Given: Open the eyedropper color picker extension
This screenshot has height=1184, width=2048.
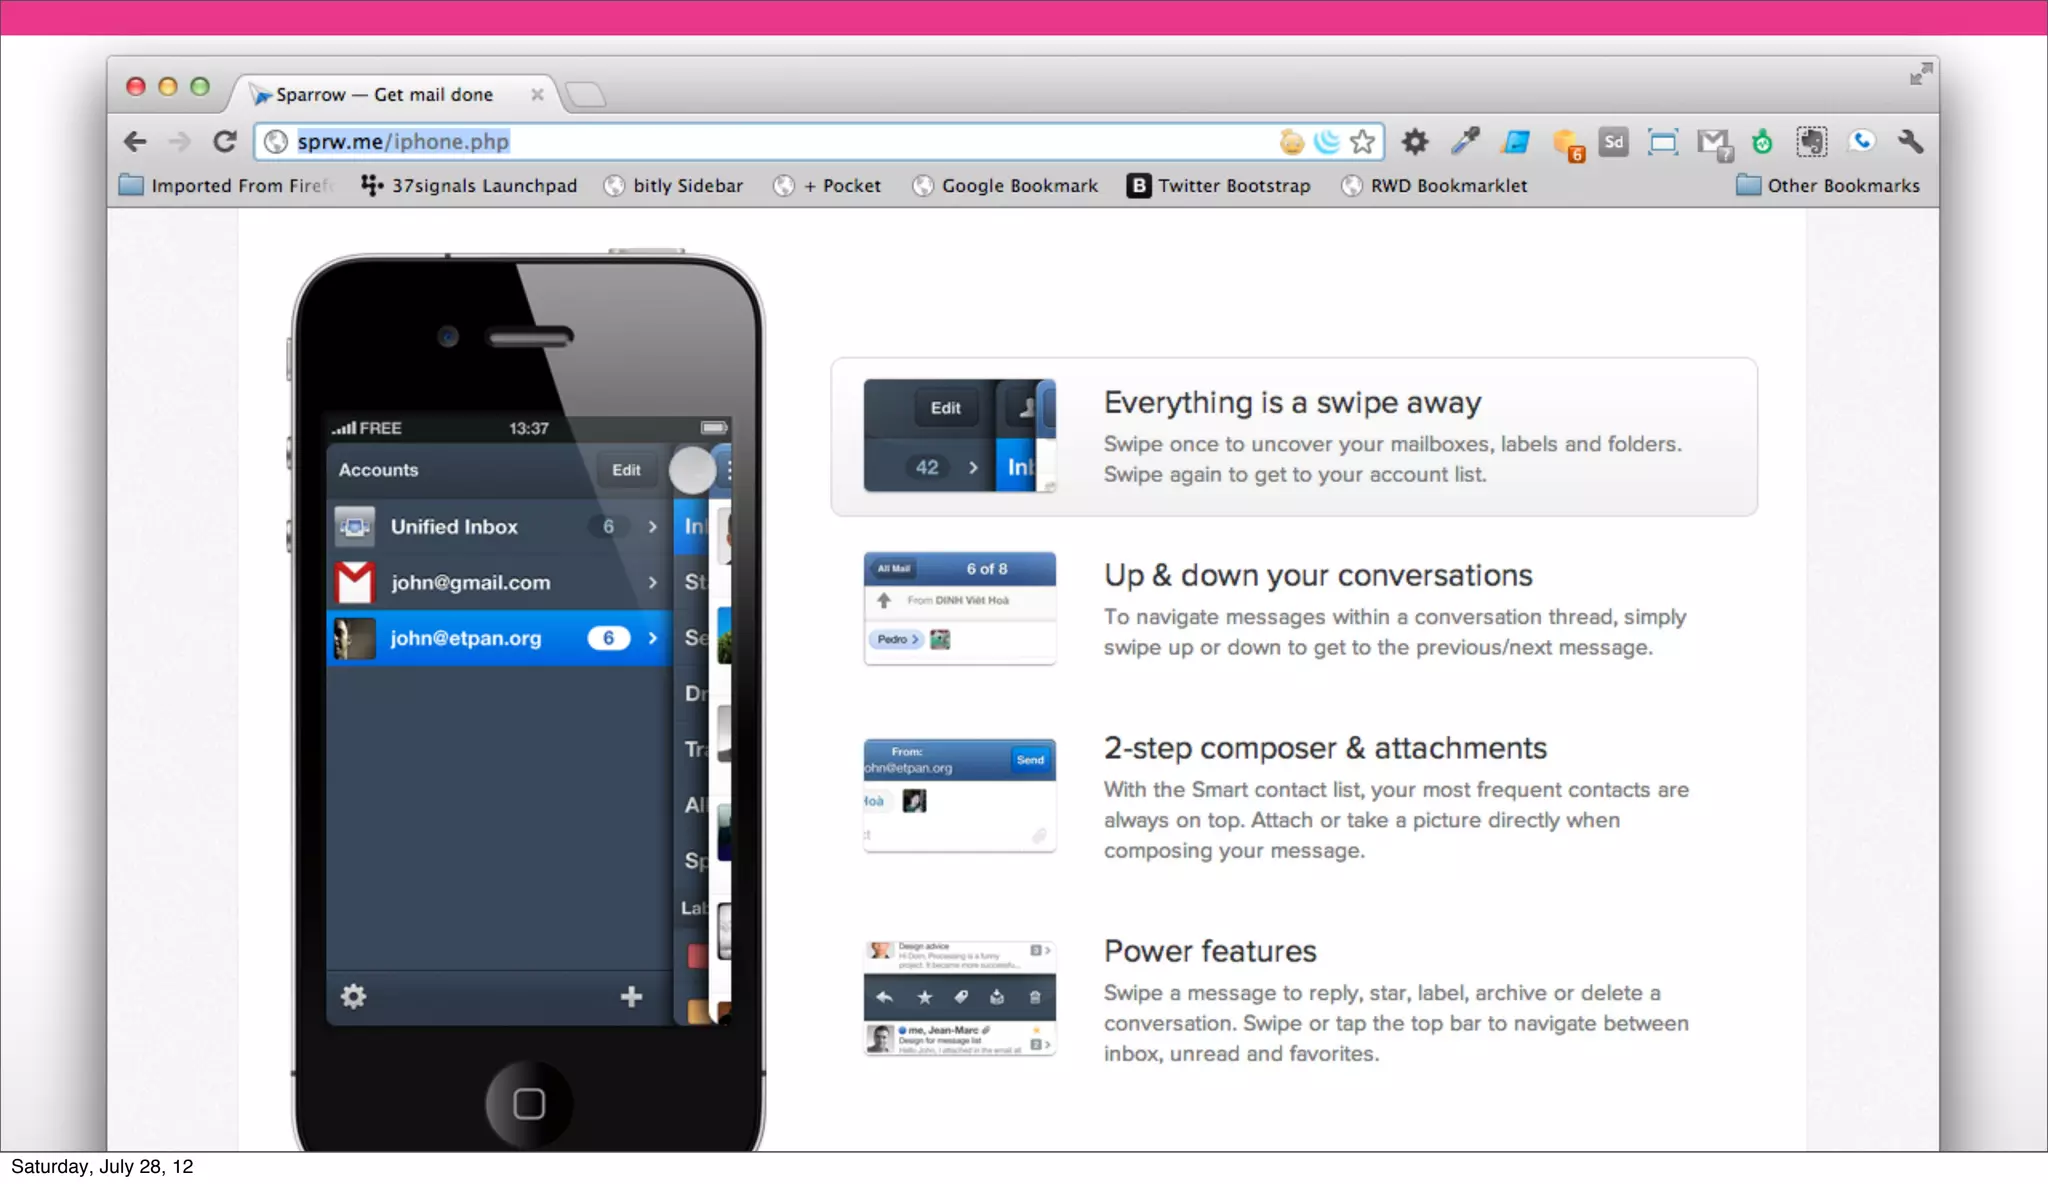Looking at the screenshot, I should [1465, 142].
